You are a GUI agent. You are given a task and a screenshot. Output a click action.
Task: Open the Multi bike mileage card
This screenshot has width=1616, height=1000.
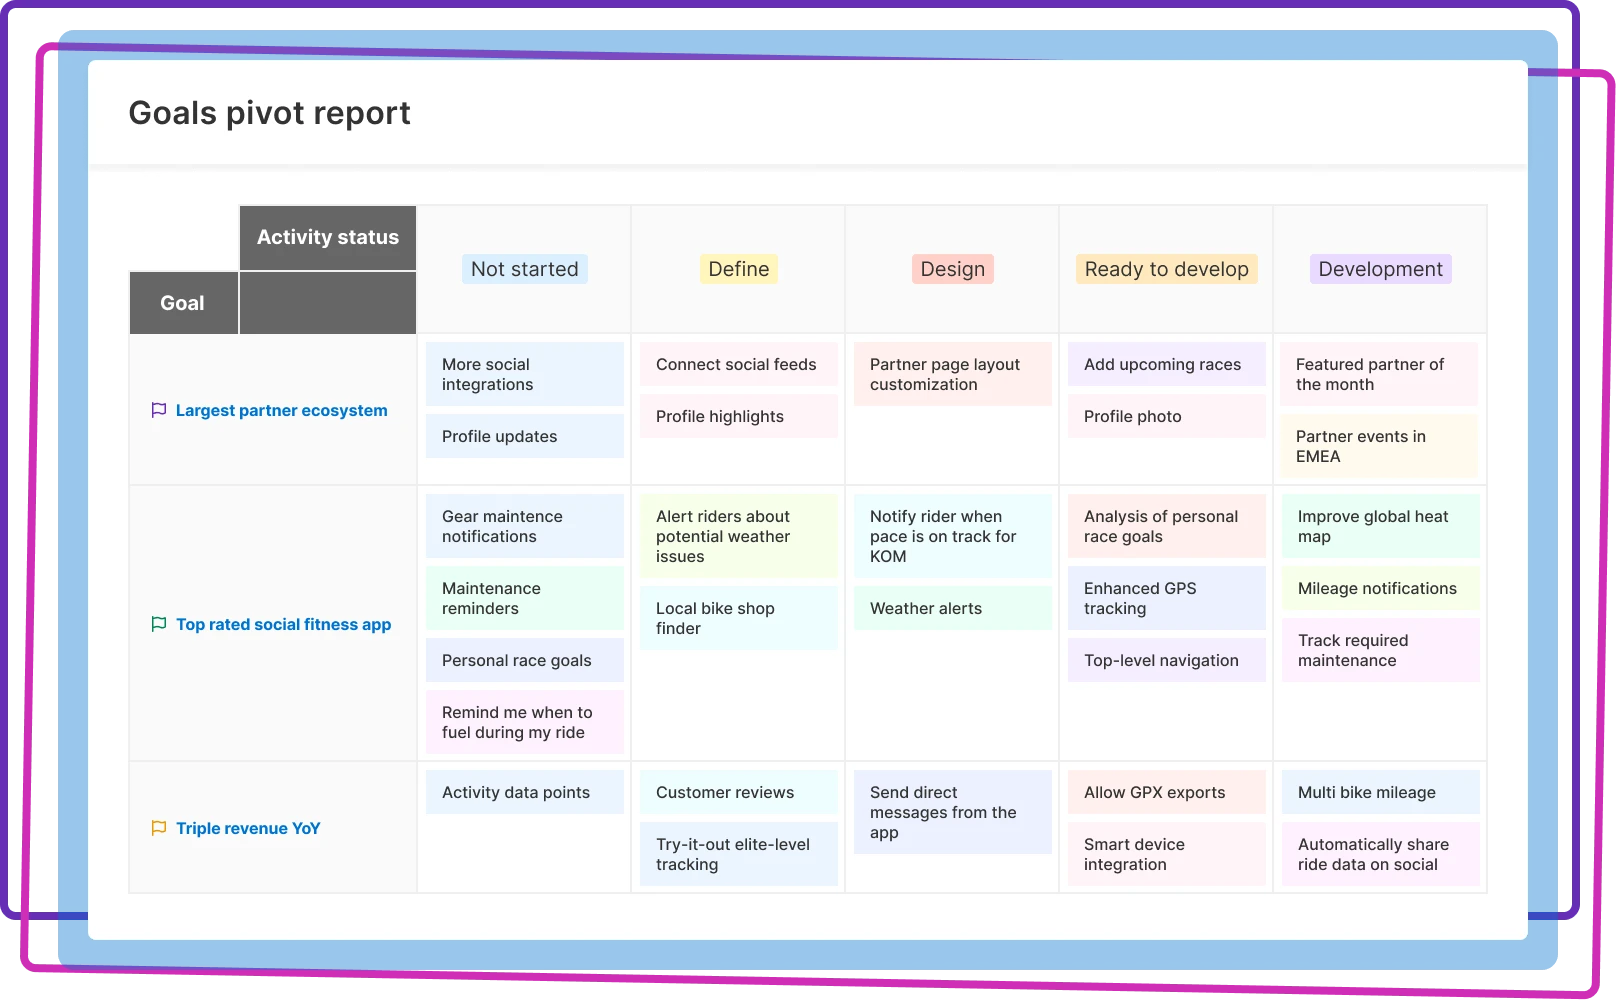coord(1380,792)
